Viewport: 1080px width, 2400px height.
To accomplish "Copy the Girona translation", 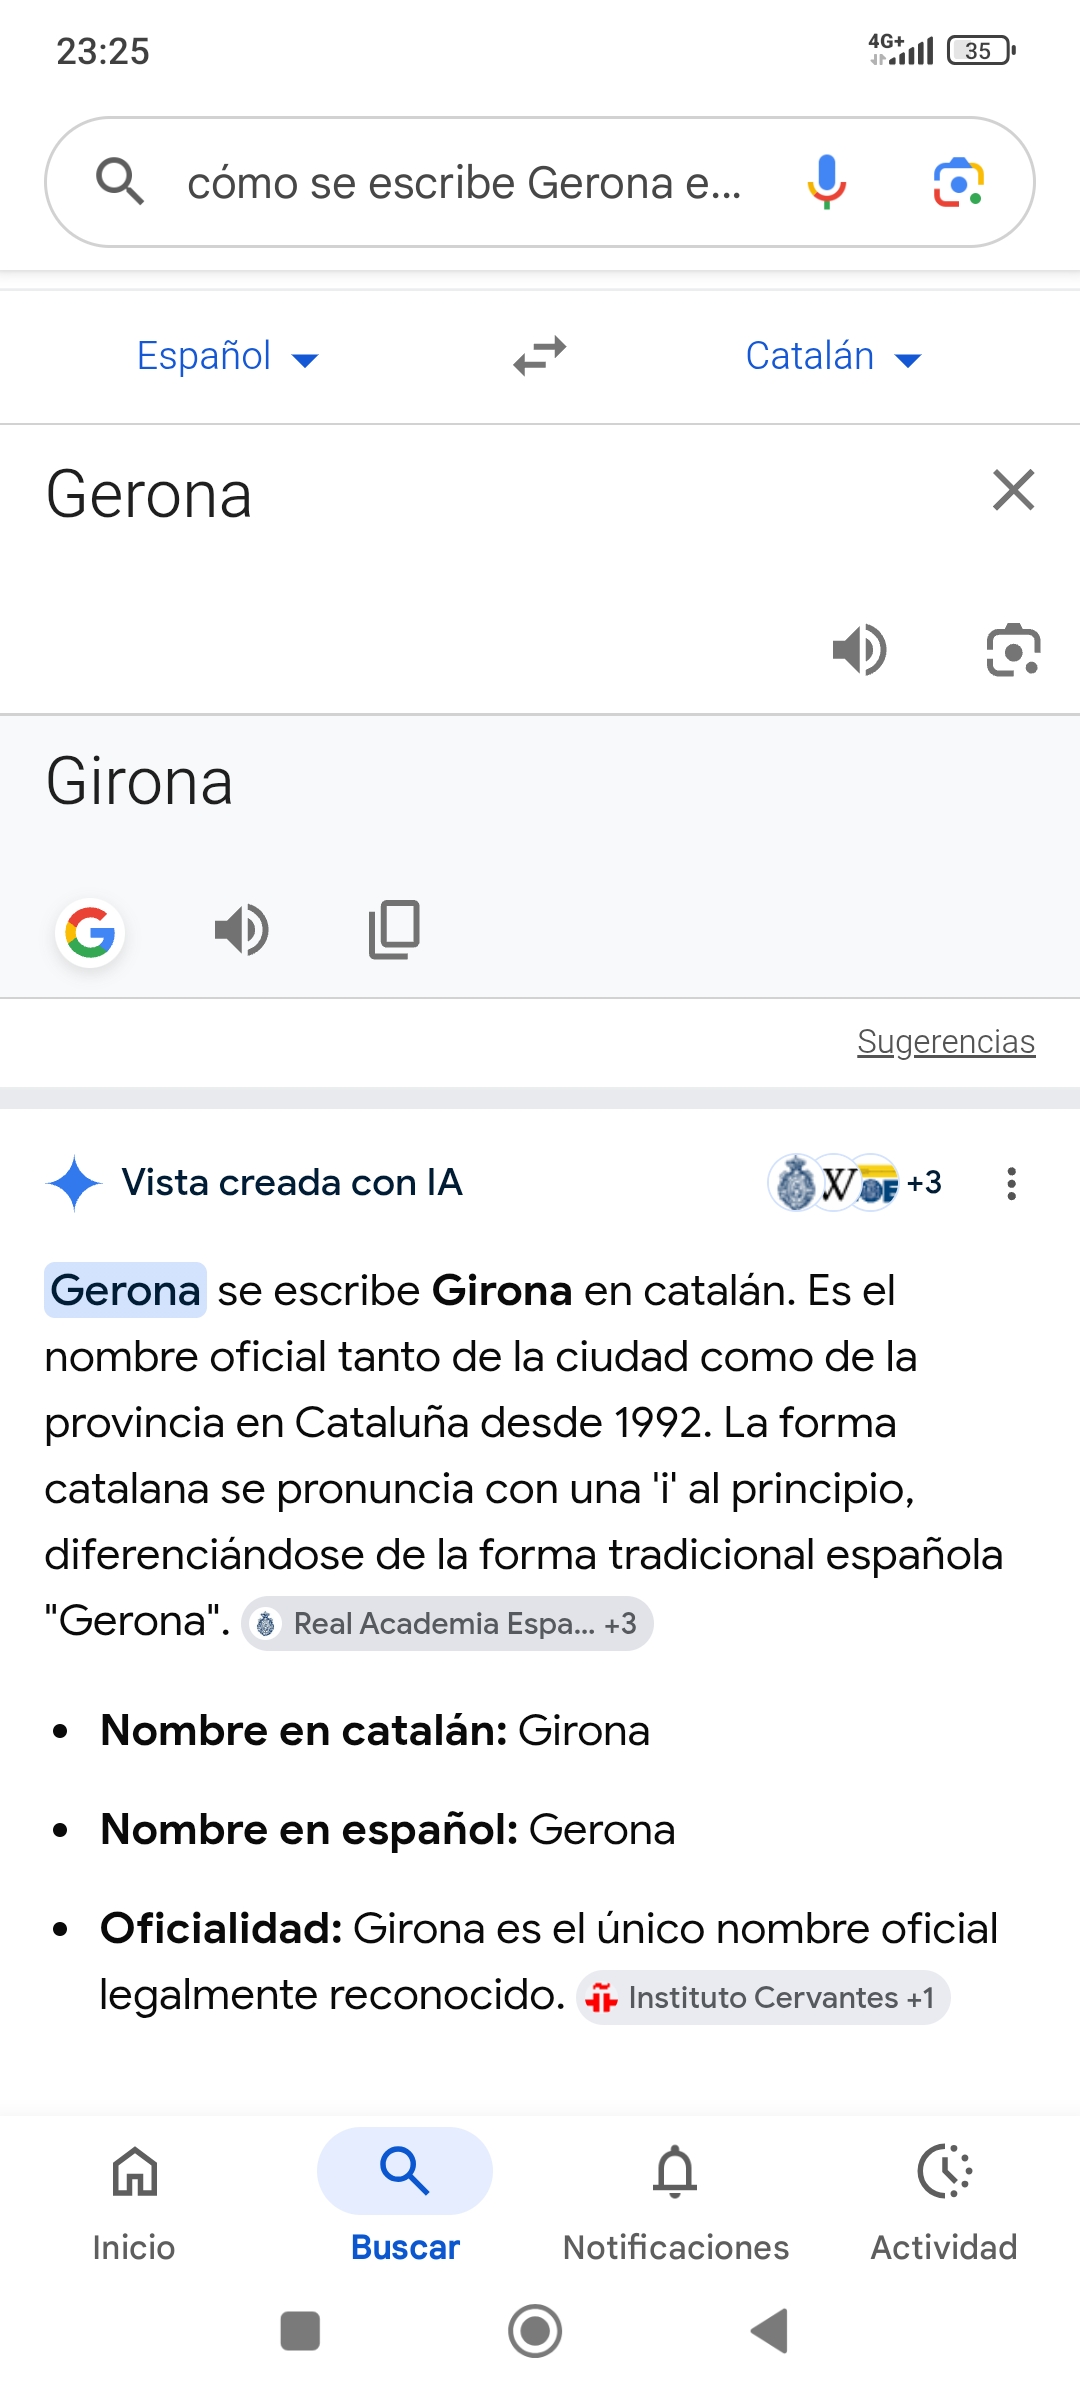I will click(x=394, y=929).
